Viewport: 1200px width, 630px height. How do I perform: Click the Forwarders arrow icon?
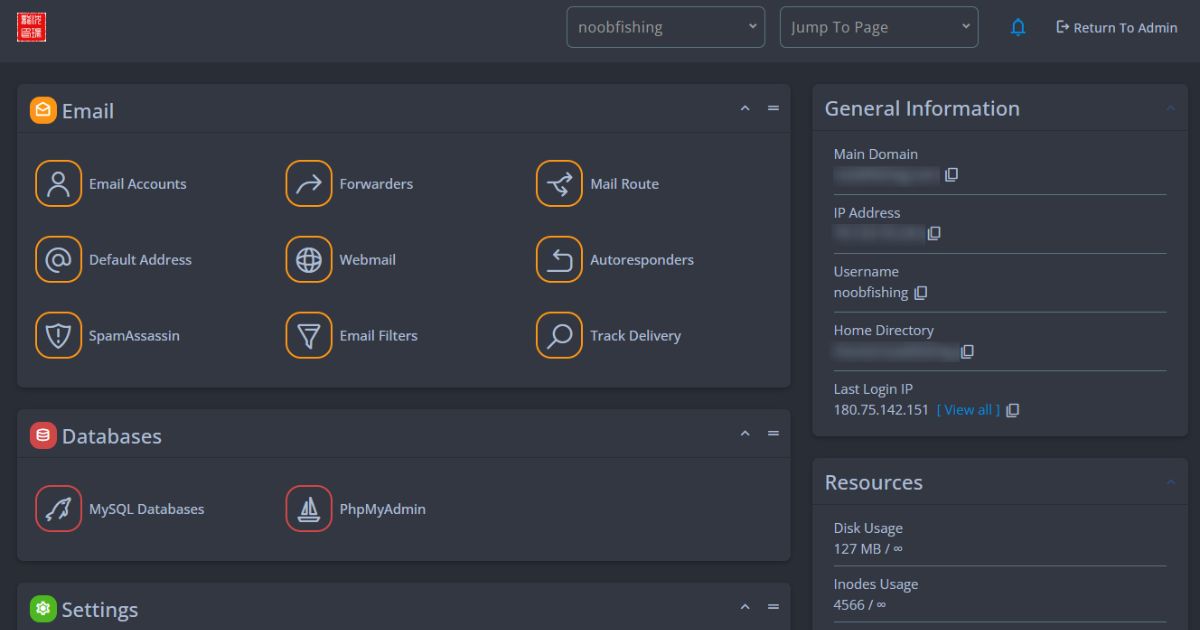[x=309, y=184]
